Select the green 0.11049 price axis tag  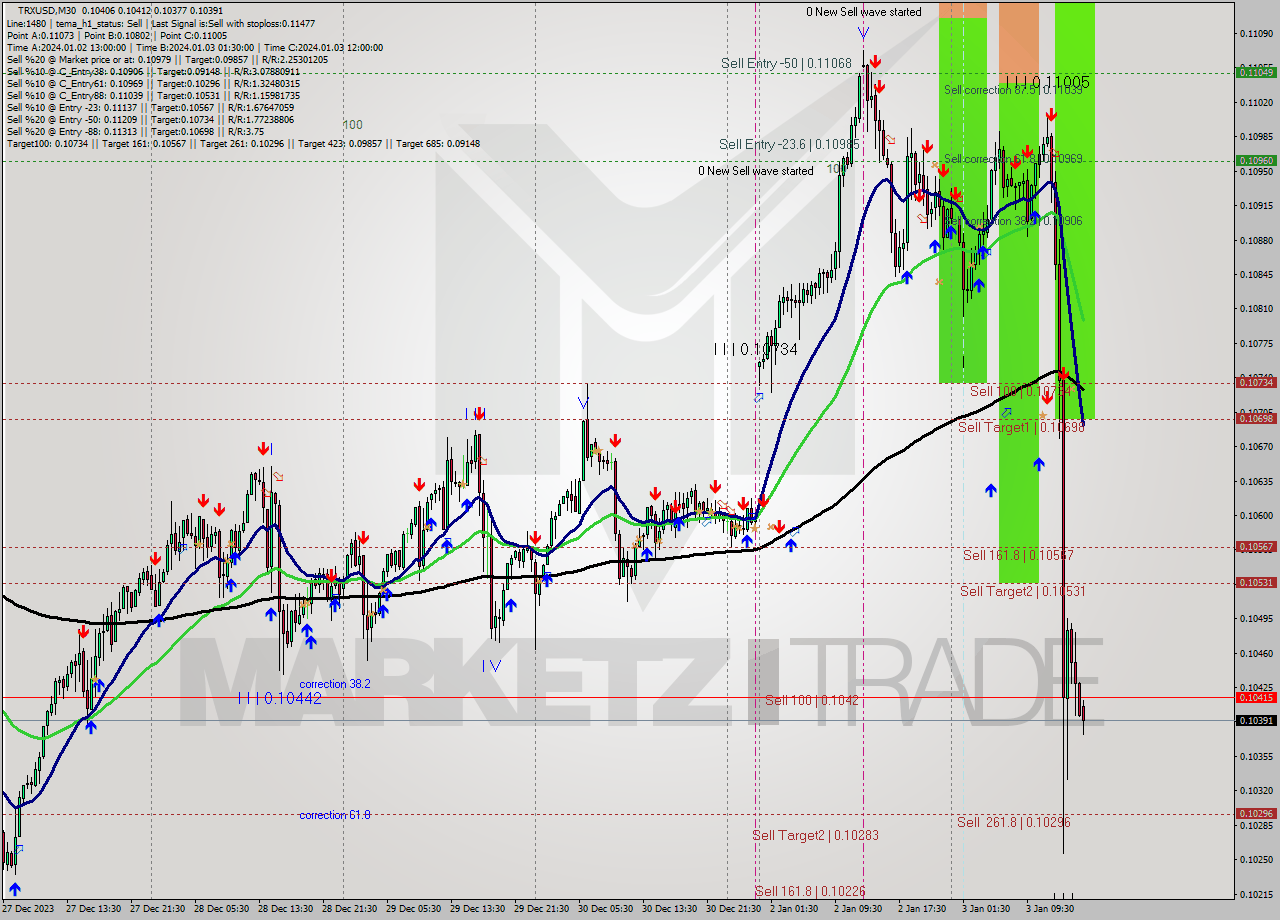(1256, 72)
